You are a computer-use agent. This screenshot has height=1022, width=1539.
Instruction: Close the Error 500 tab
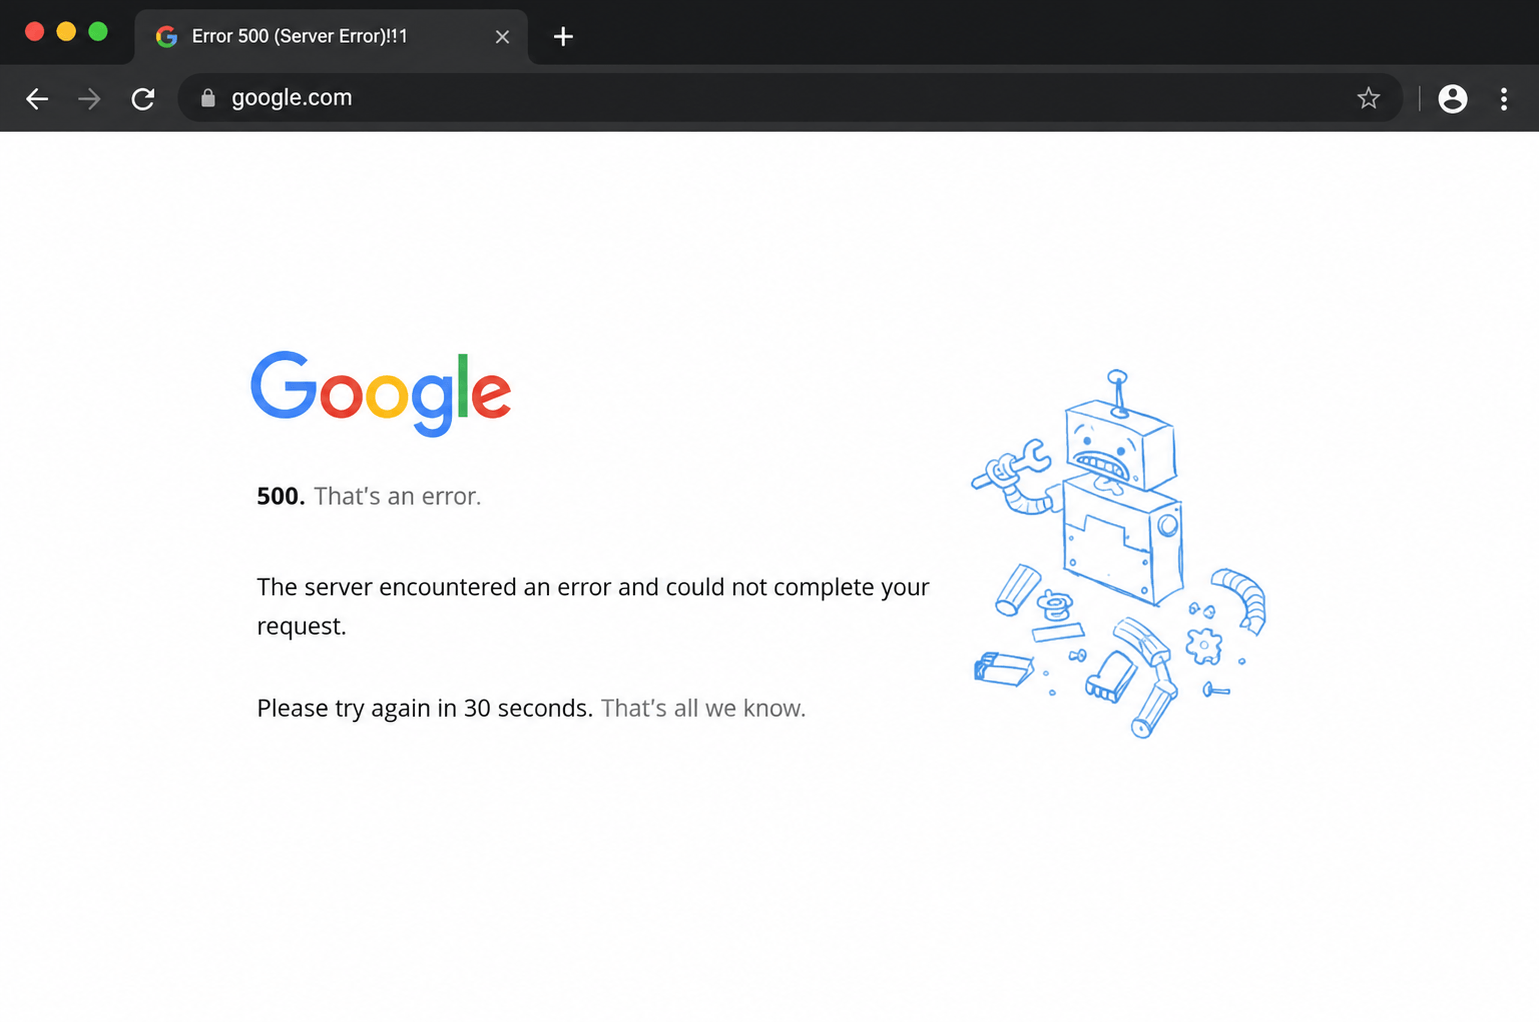click(502, 37)
